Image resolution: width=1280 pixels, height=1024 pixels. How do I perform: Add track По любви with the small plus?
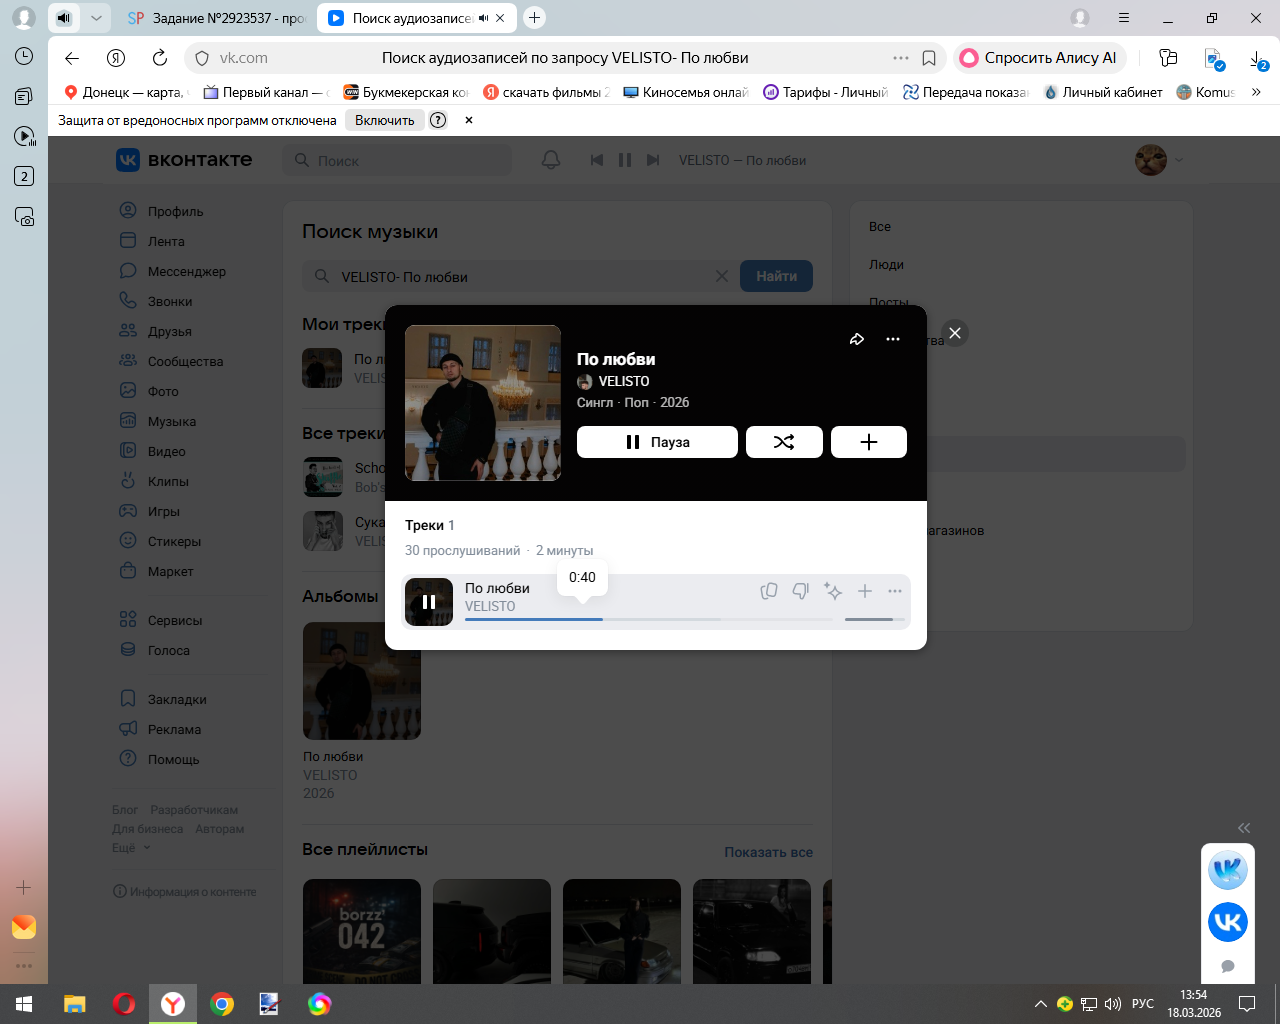[x=865, y=591]
